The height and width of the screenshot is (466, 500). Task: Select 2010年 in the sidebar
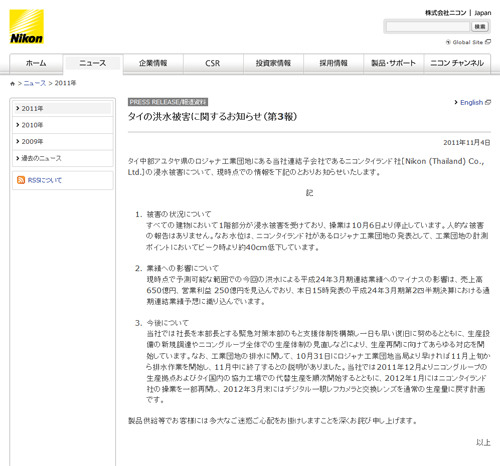63,125
